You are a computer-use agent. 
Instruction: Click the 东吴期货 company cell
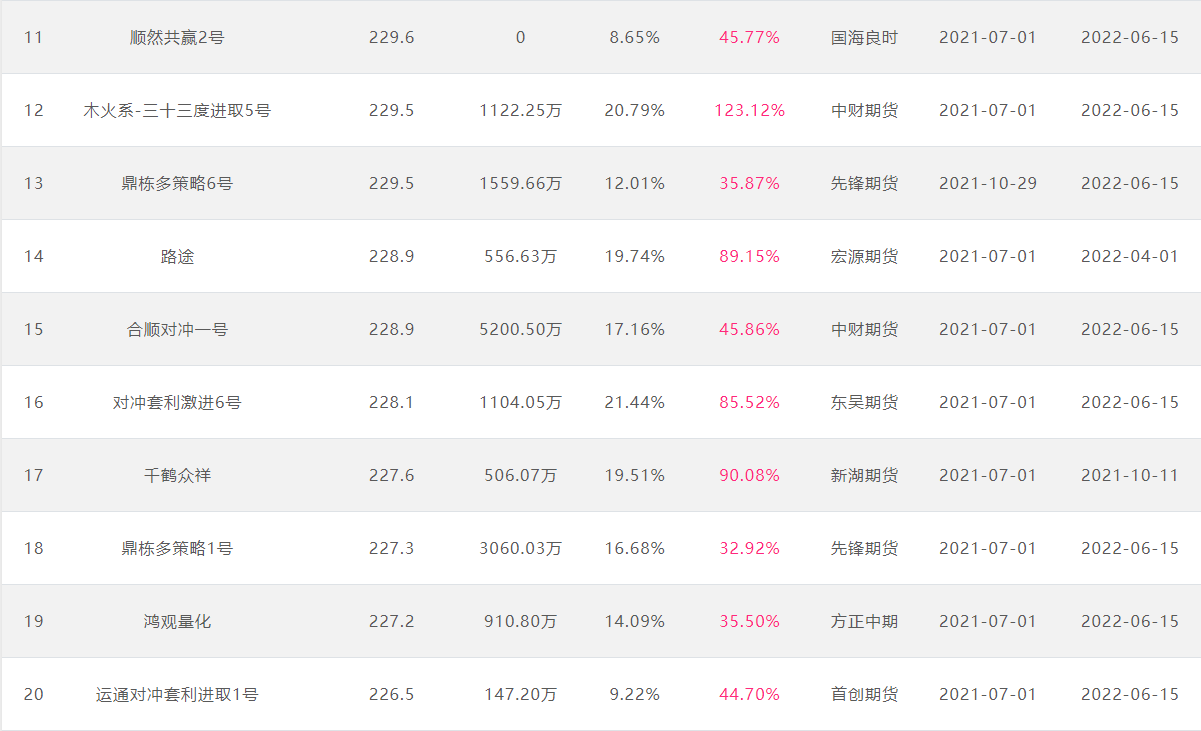pos(864,402)
